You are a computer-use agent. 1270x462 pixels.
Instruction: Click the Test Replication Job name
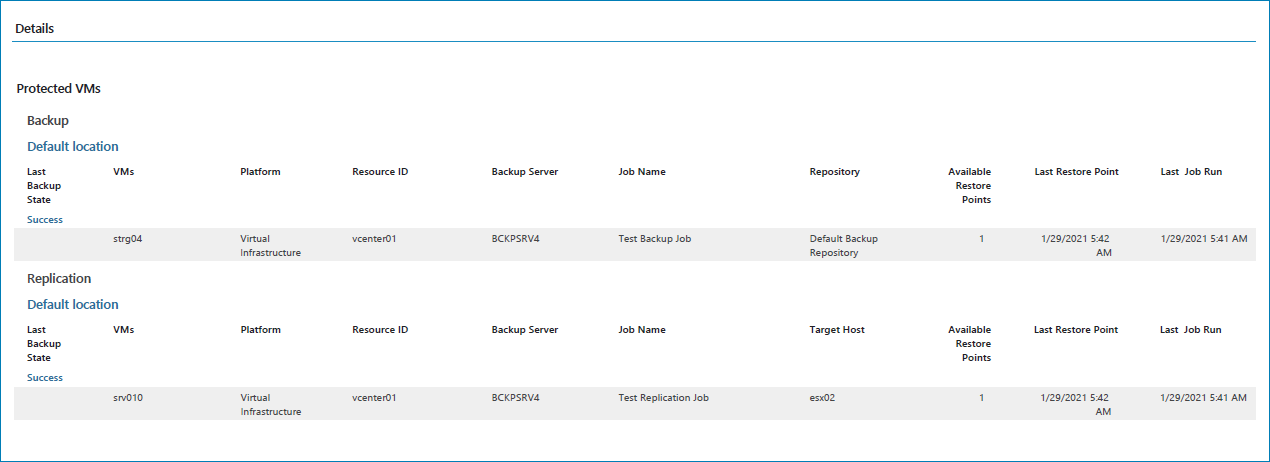[x=664, y=397]
